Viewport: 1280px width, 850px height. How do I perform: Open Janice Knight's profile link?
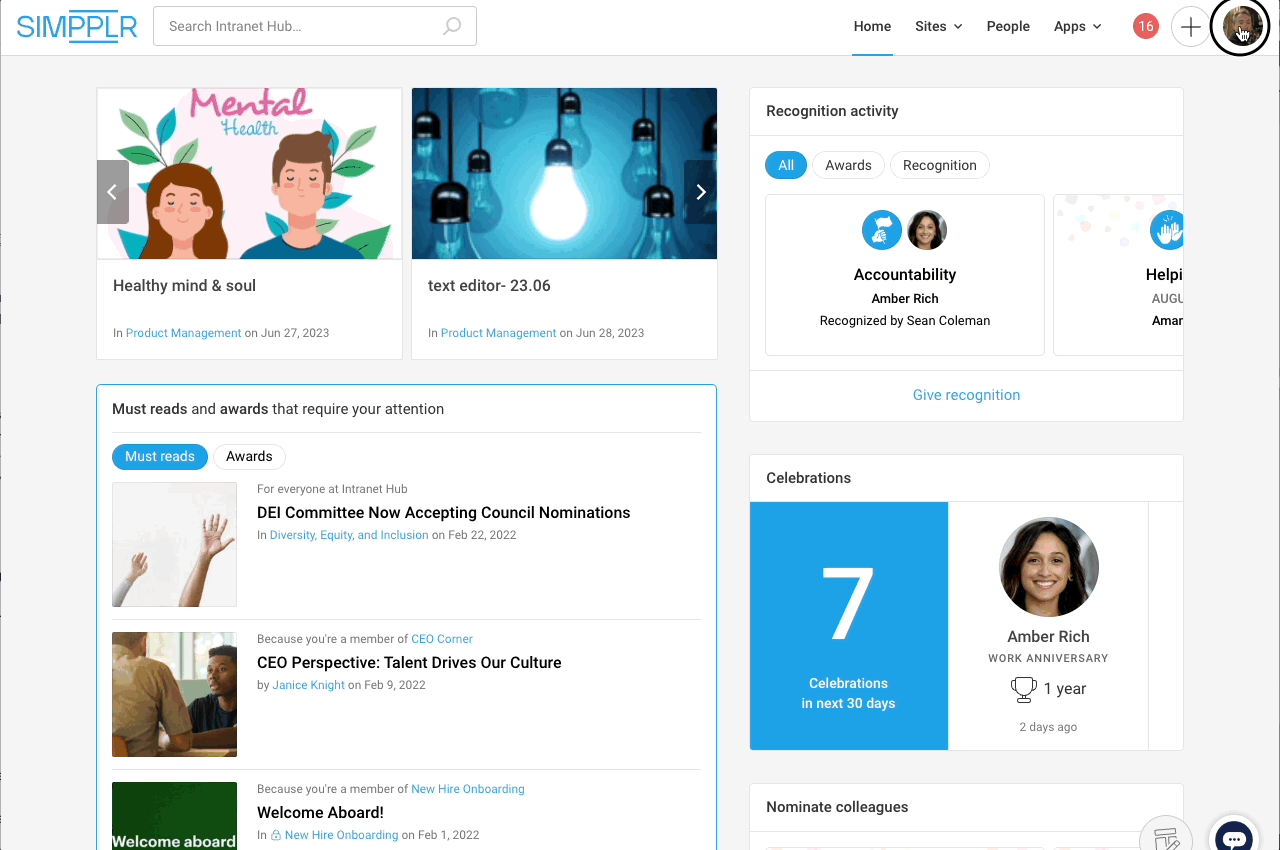(309, 685)
